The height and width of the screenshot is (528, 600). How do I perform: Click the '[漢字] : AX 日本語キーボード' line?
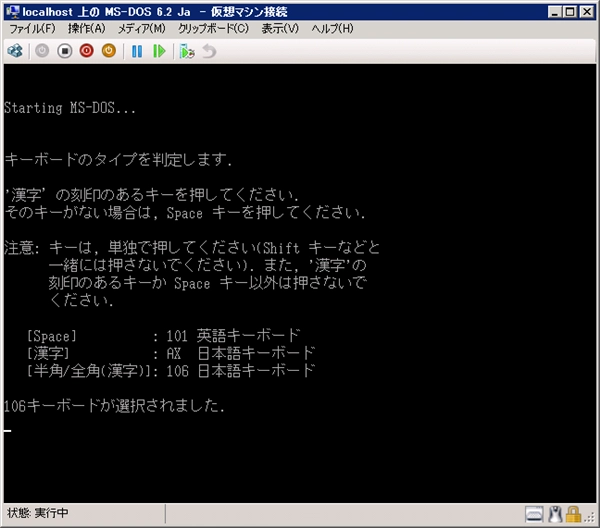171,353
